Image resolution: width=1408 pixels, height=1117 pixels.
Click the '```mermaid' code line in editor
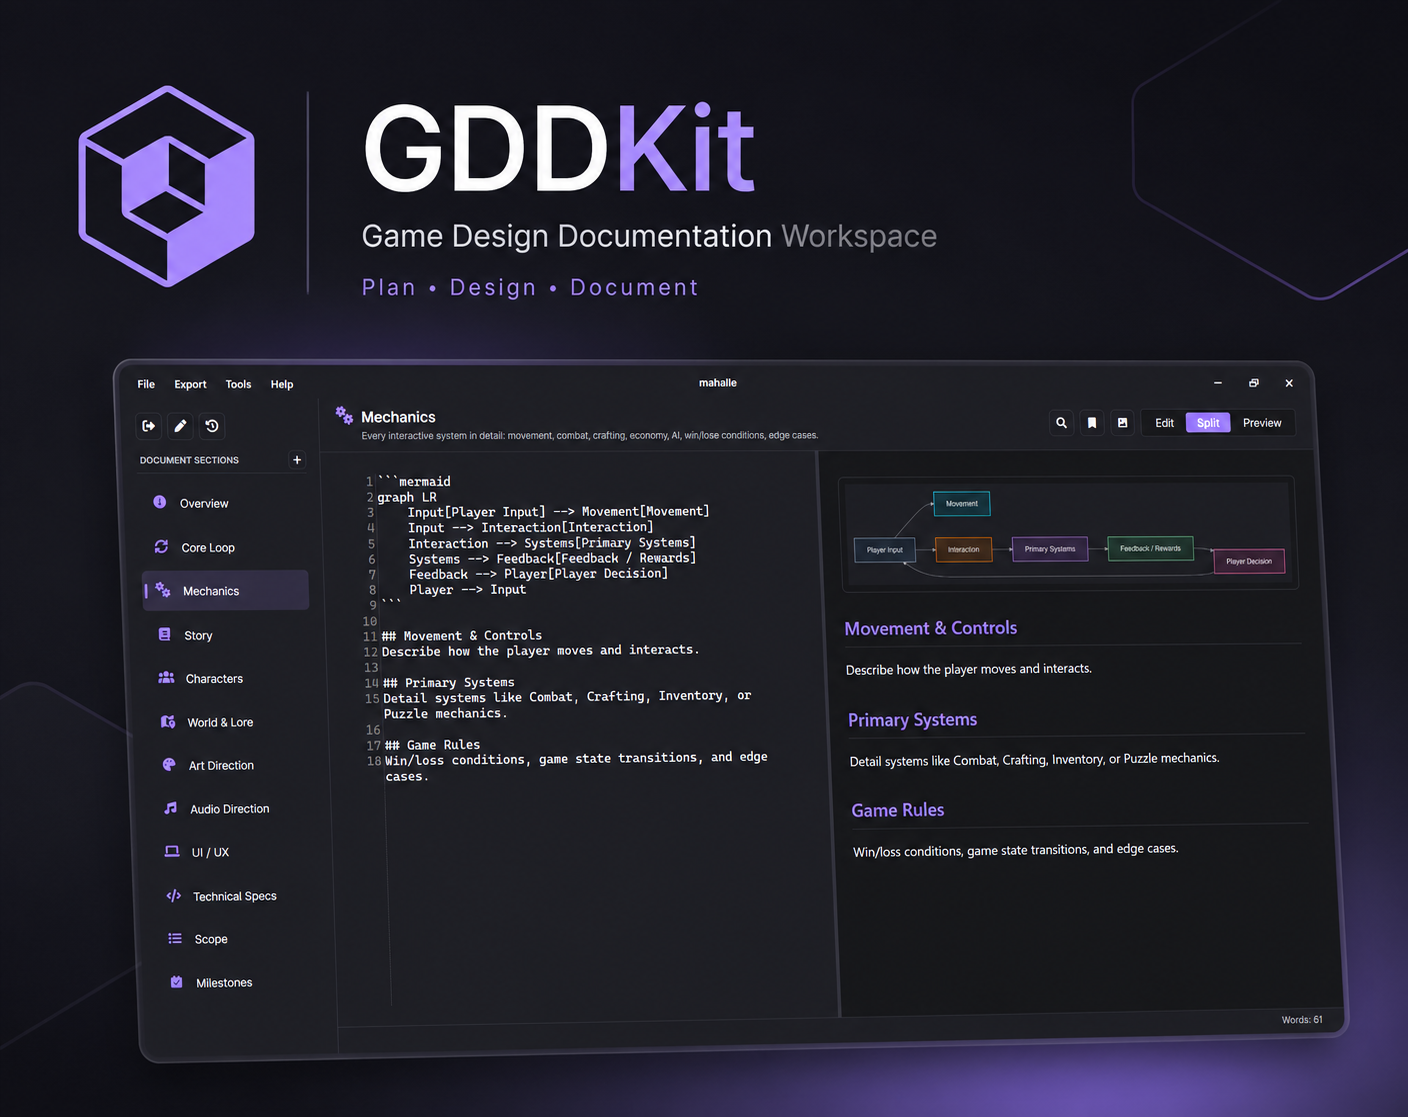(414, 481)
